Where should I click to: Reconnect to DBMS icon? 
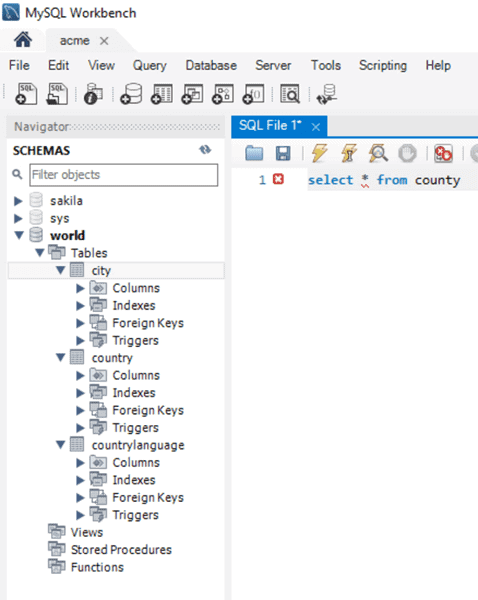coord(326,94)
